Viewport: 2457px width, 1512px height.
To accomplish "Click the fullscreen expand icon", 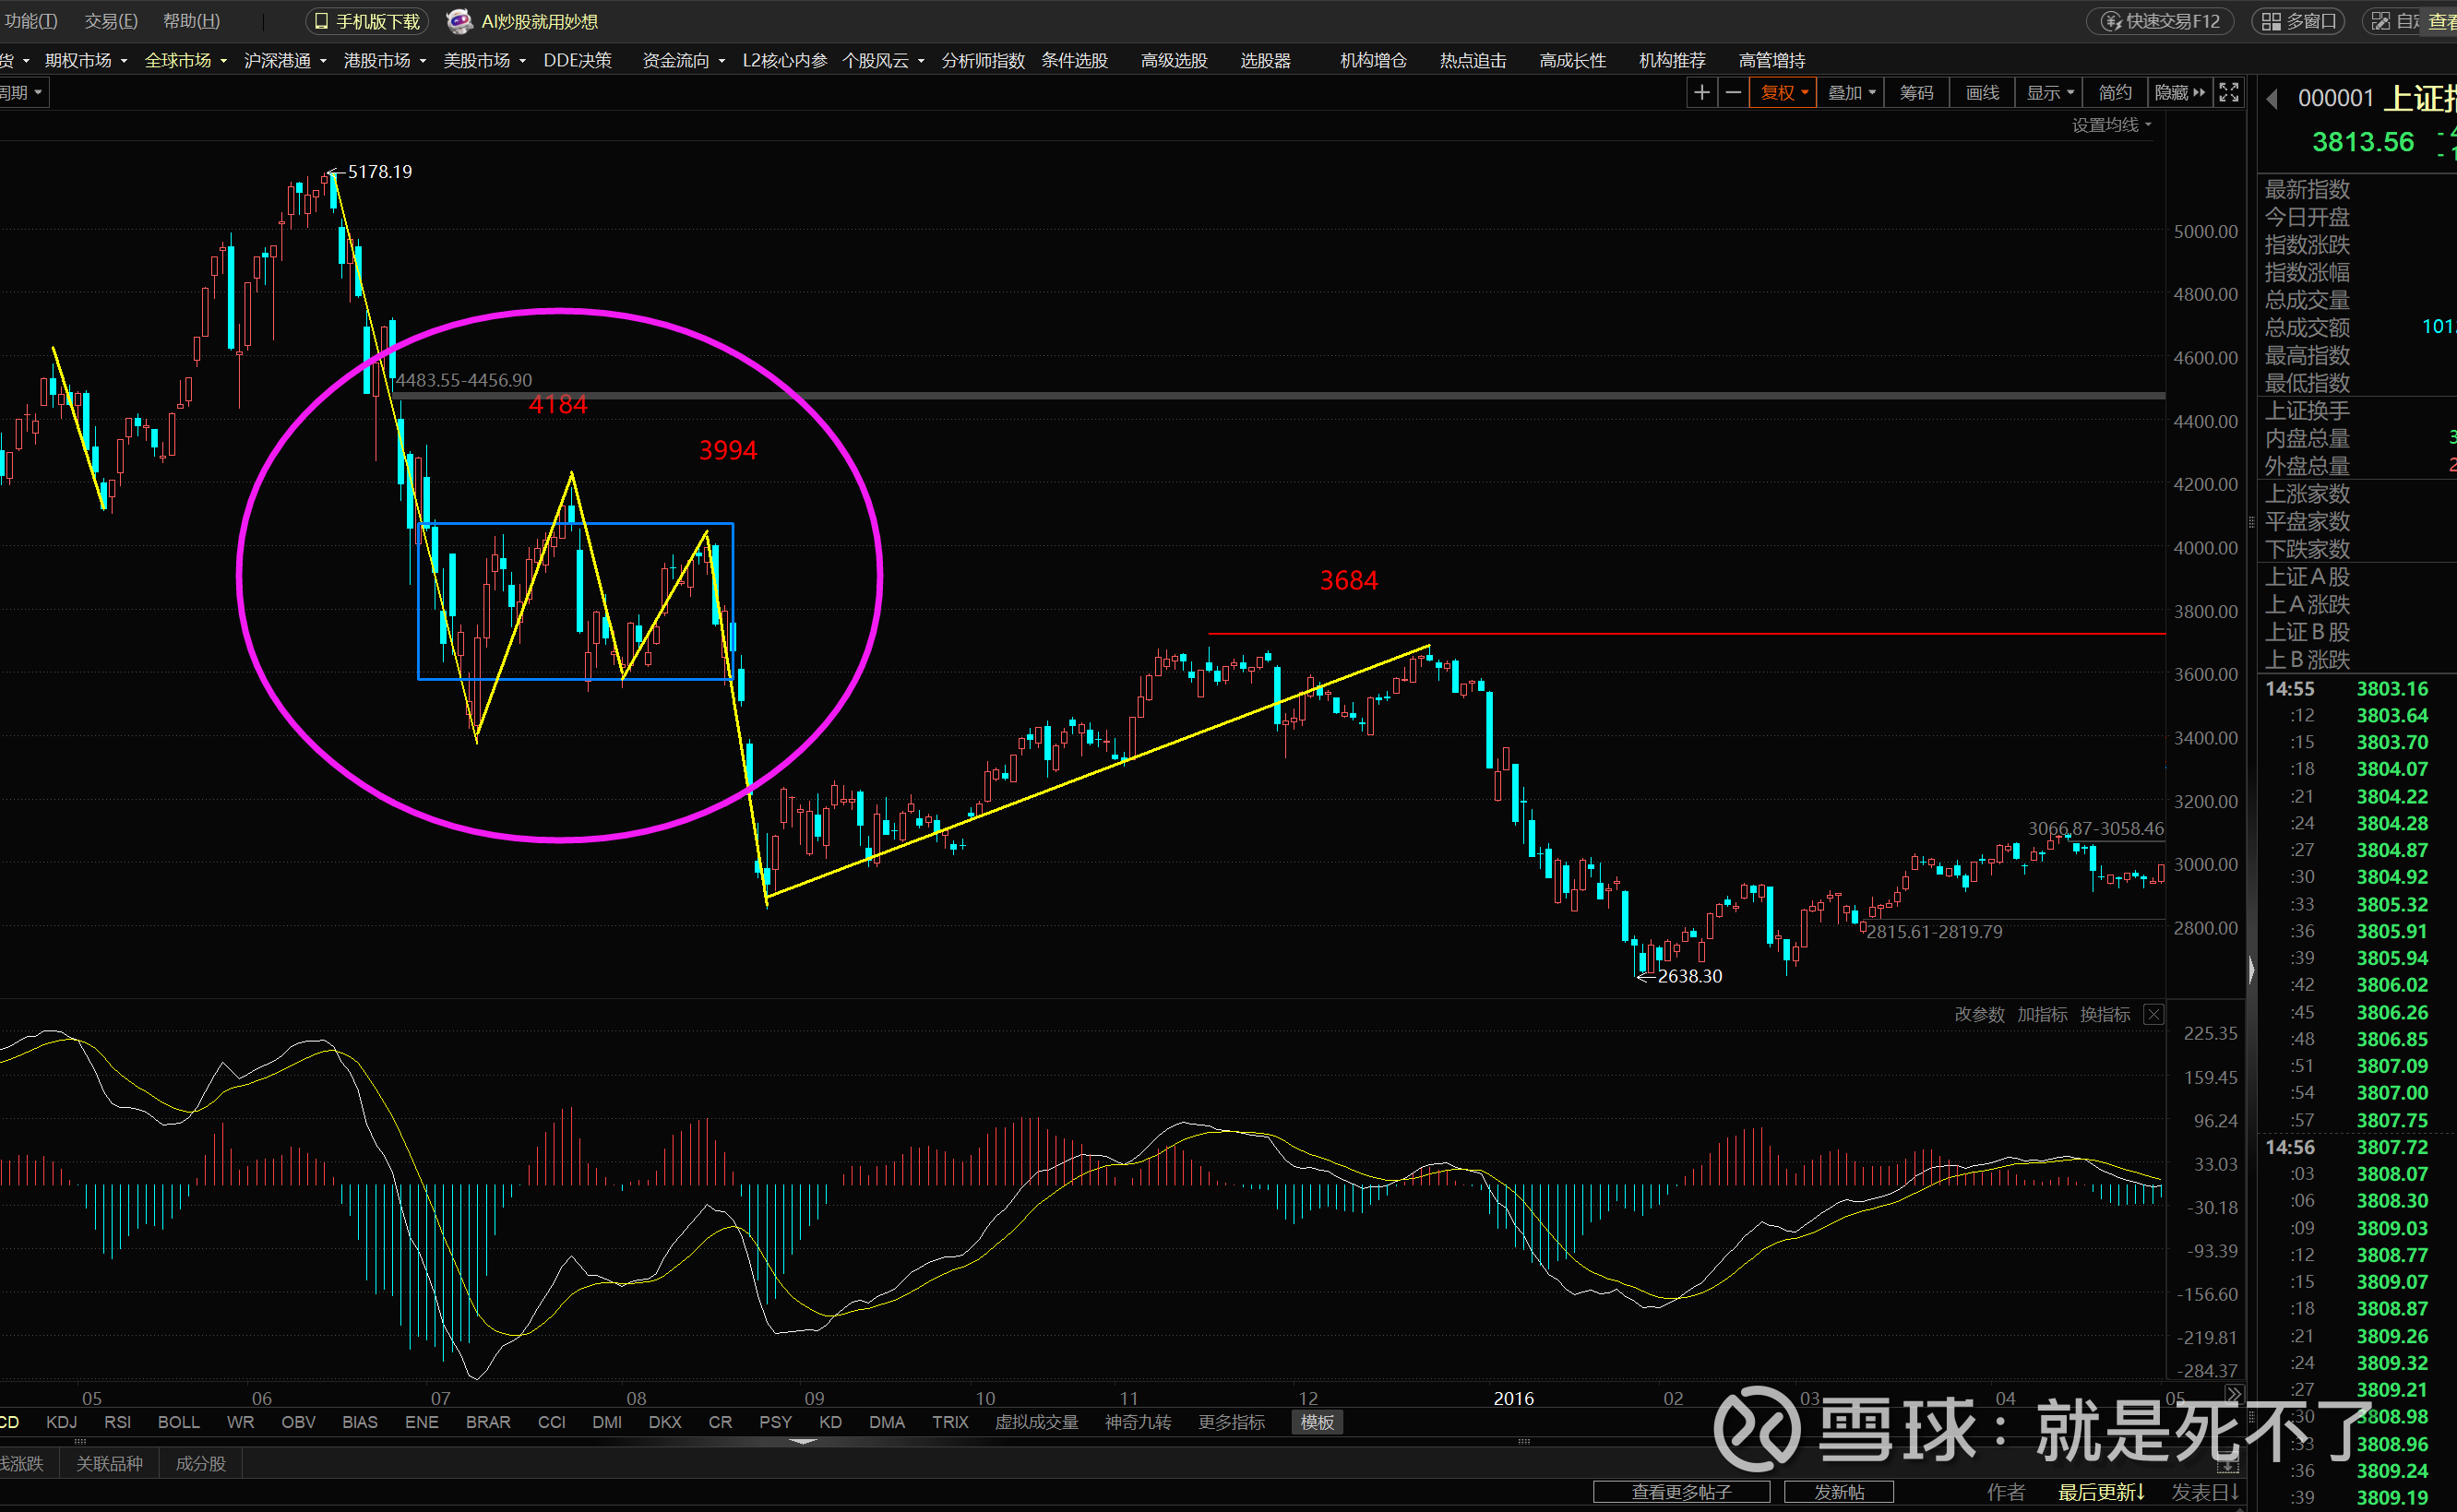I will [2229, 93].
